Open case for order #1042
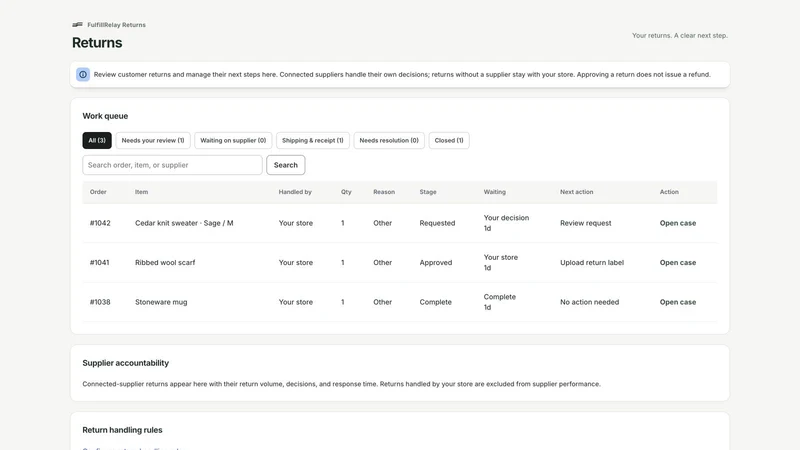This screenshot has height=450, width=800. (x=678, y=223)
